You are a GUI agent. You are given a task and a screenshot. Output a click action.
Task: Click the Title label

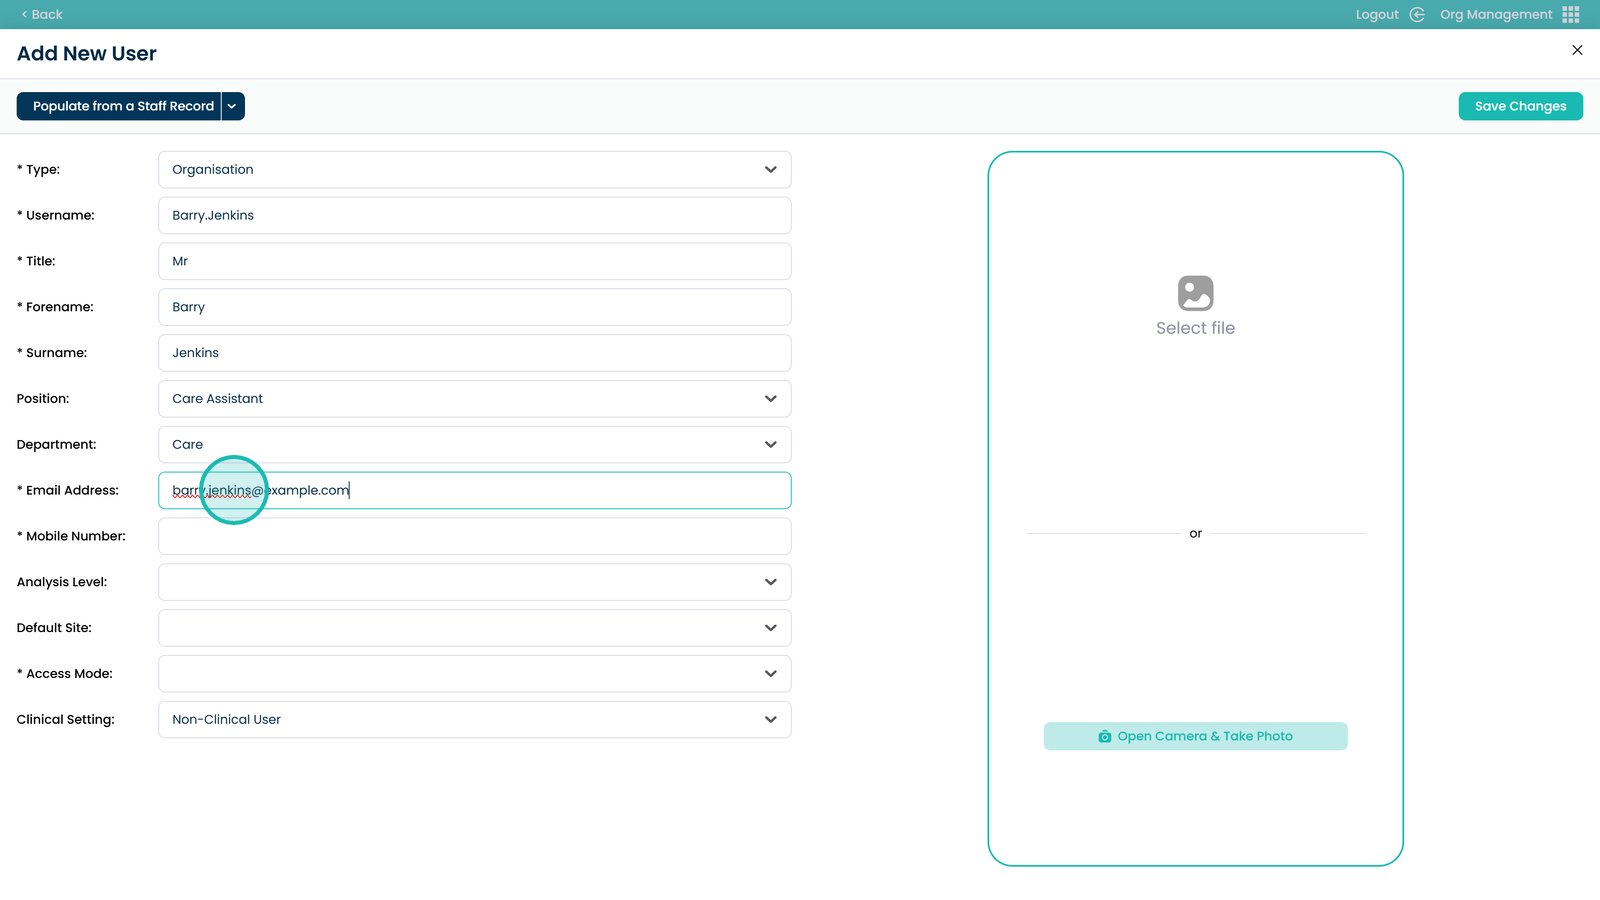click(36, 261)
